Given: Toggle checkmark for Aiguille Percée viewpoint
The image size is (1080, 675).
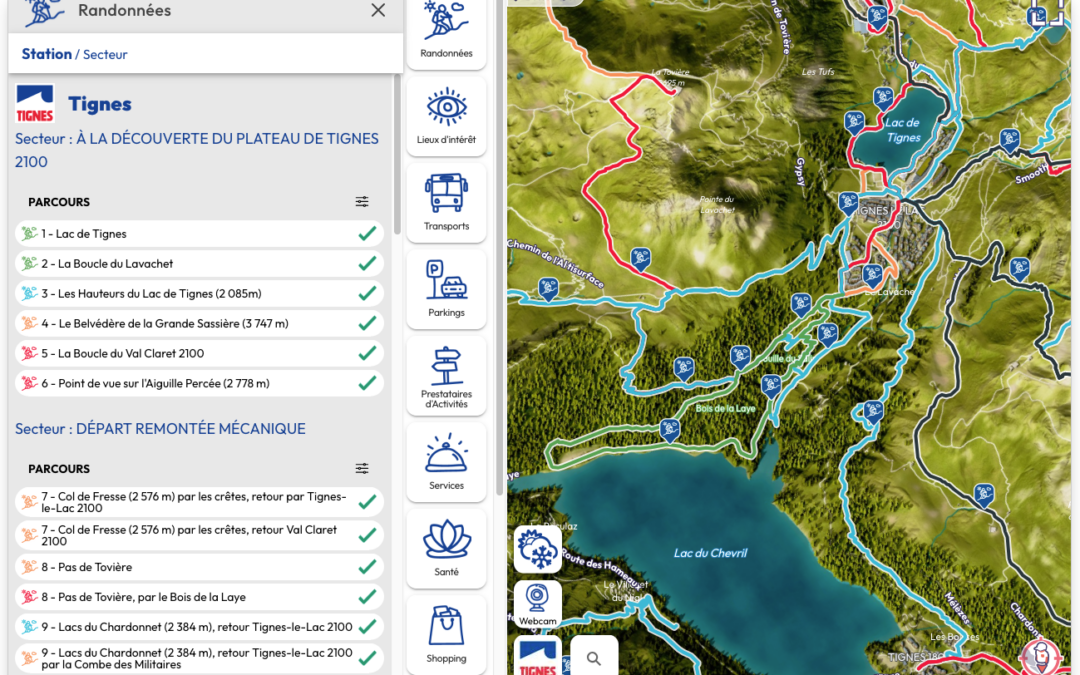Looking at the screenshot, I should coord(367,383).
